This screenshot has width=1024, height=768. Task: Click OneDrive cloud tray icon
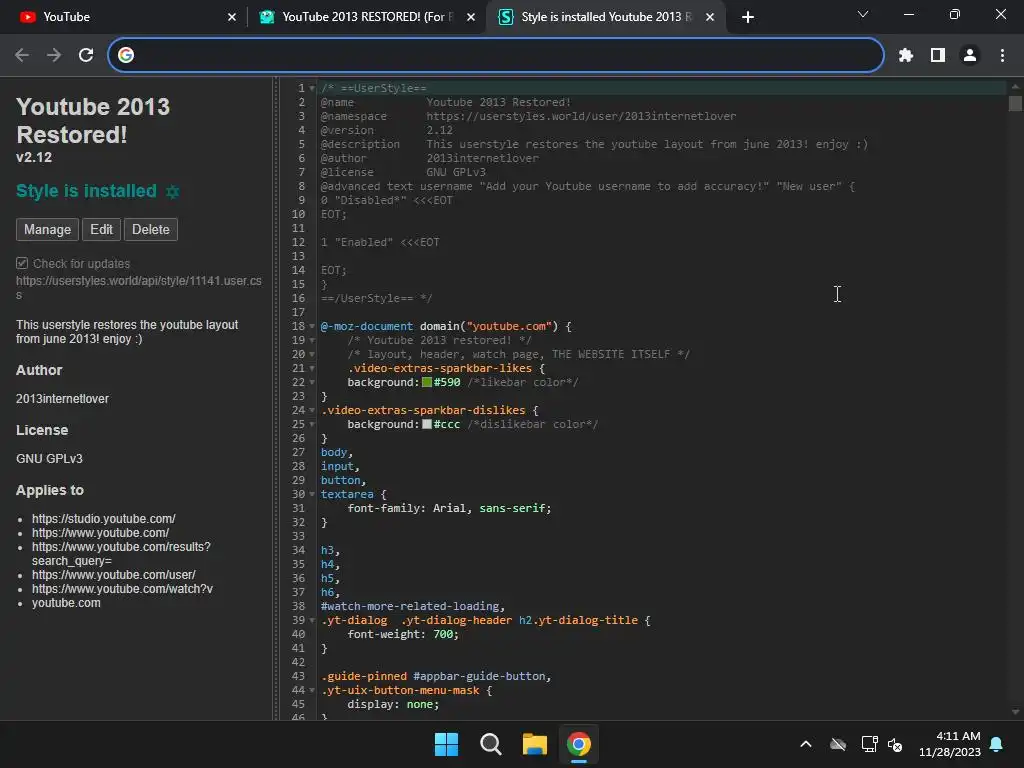838,744
